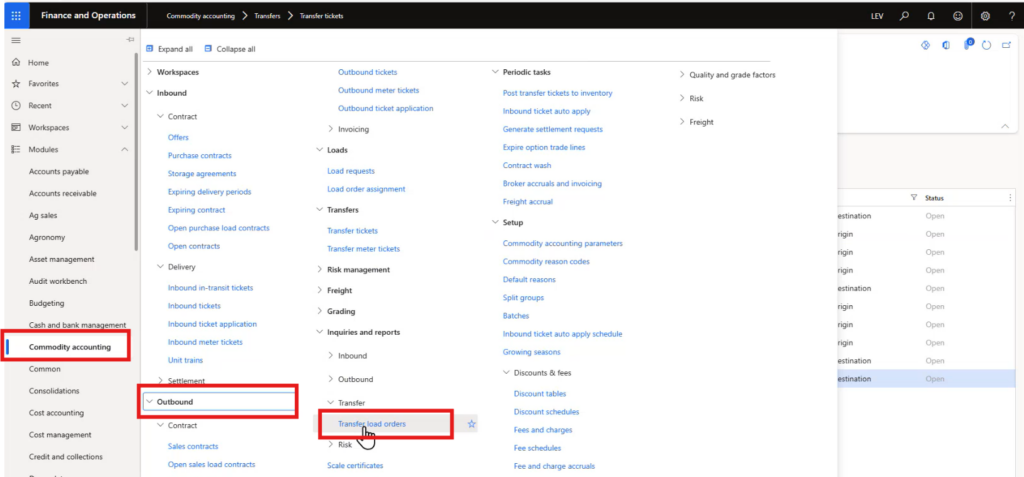This screenshot has width=1024, height=477.
Task: Click the Office integration icon in toolbar
Action: pyautogui.click(x=946, y=45)
